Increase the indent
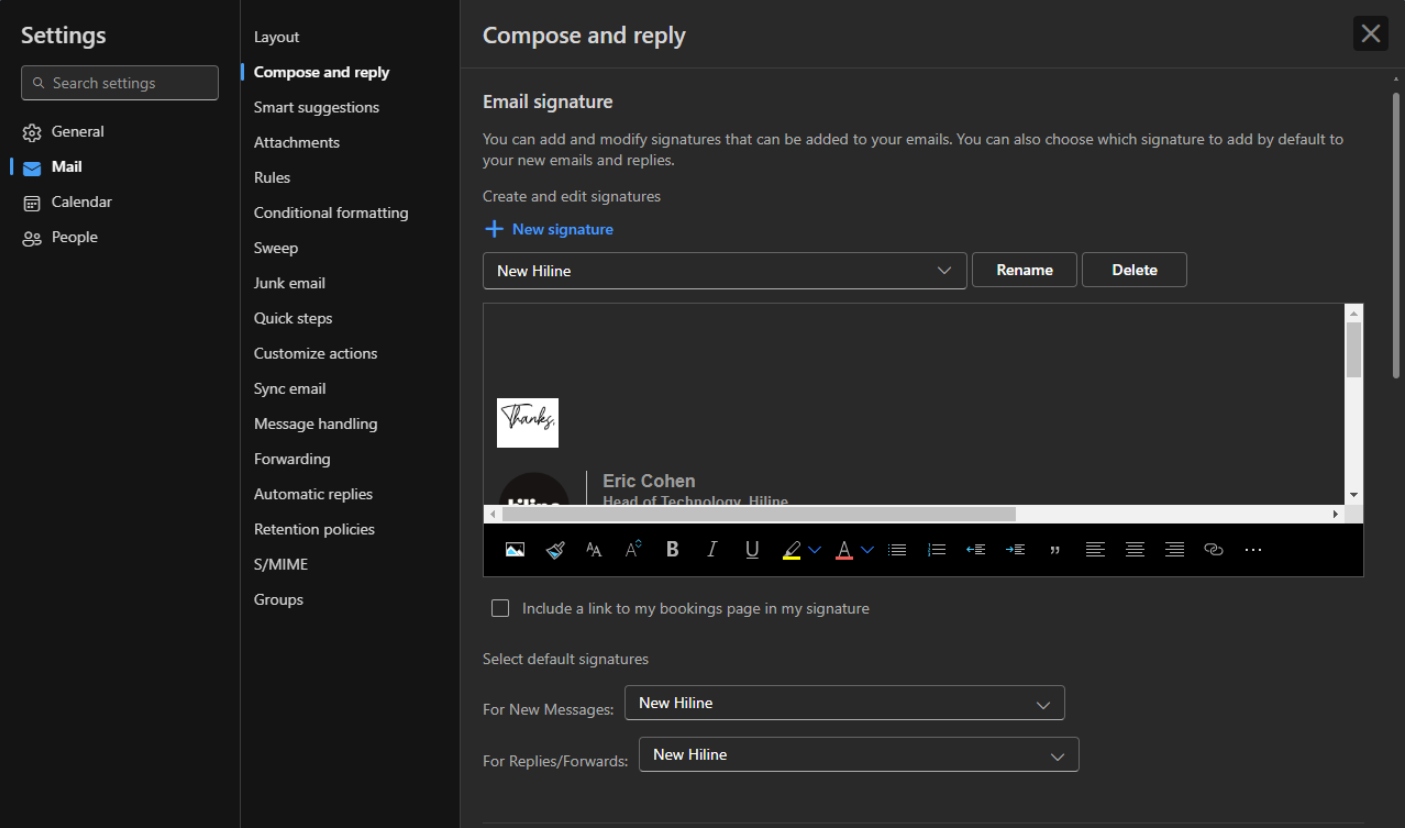This screenshot has height=828, width=1405. (1015, 549)
